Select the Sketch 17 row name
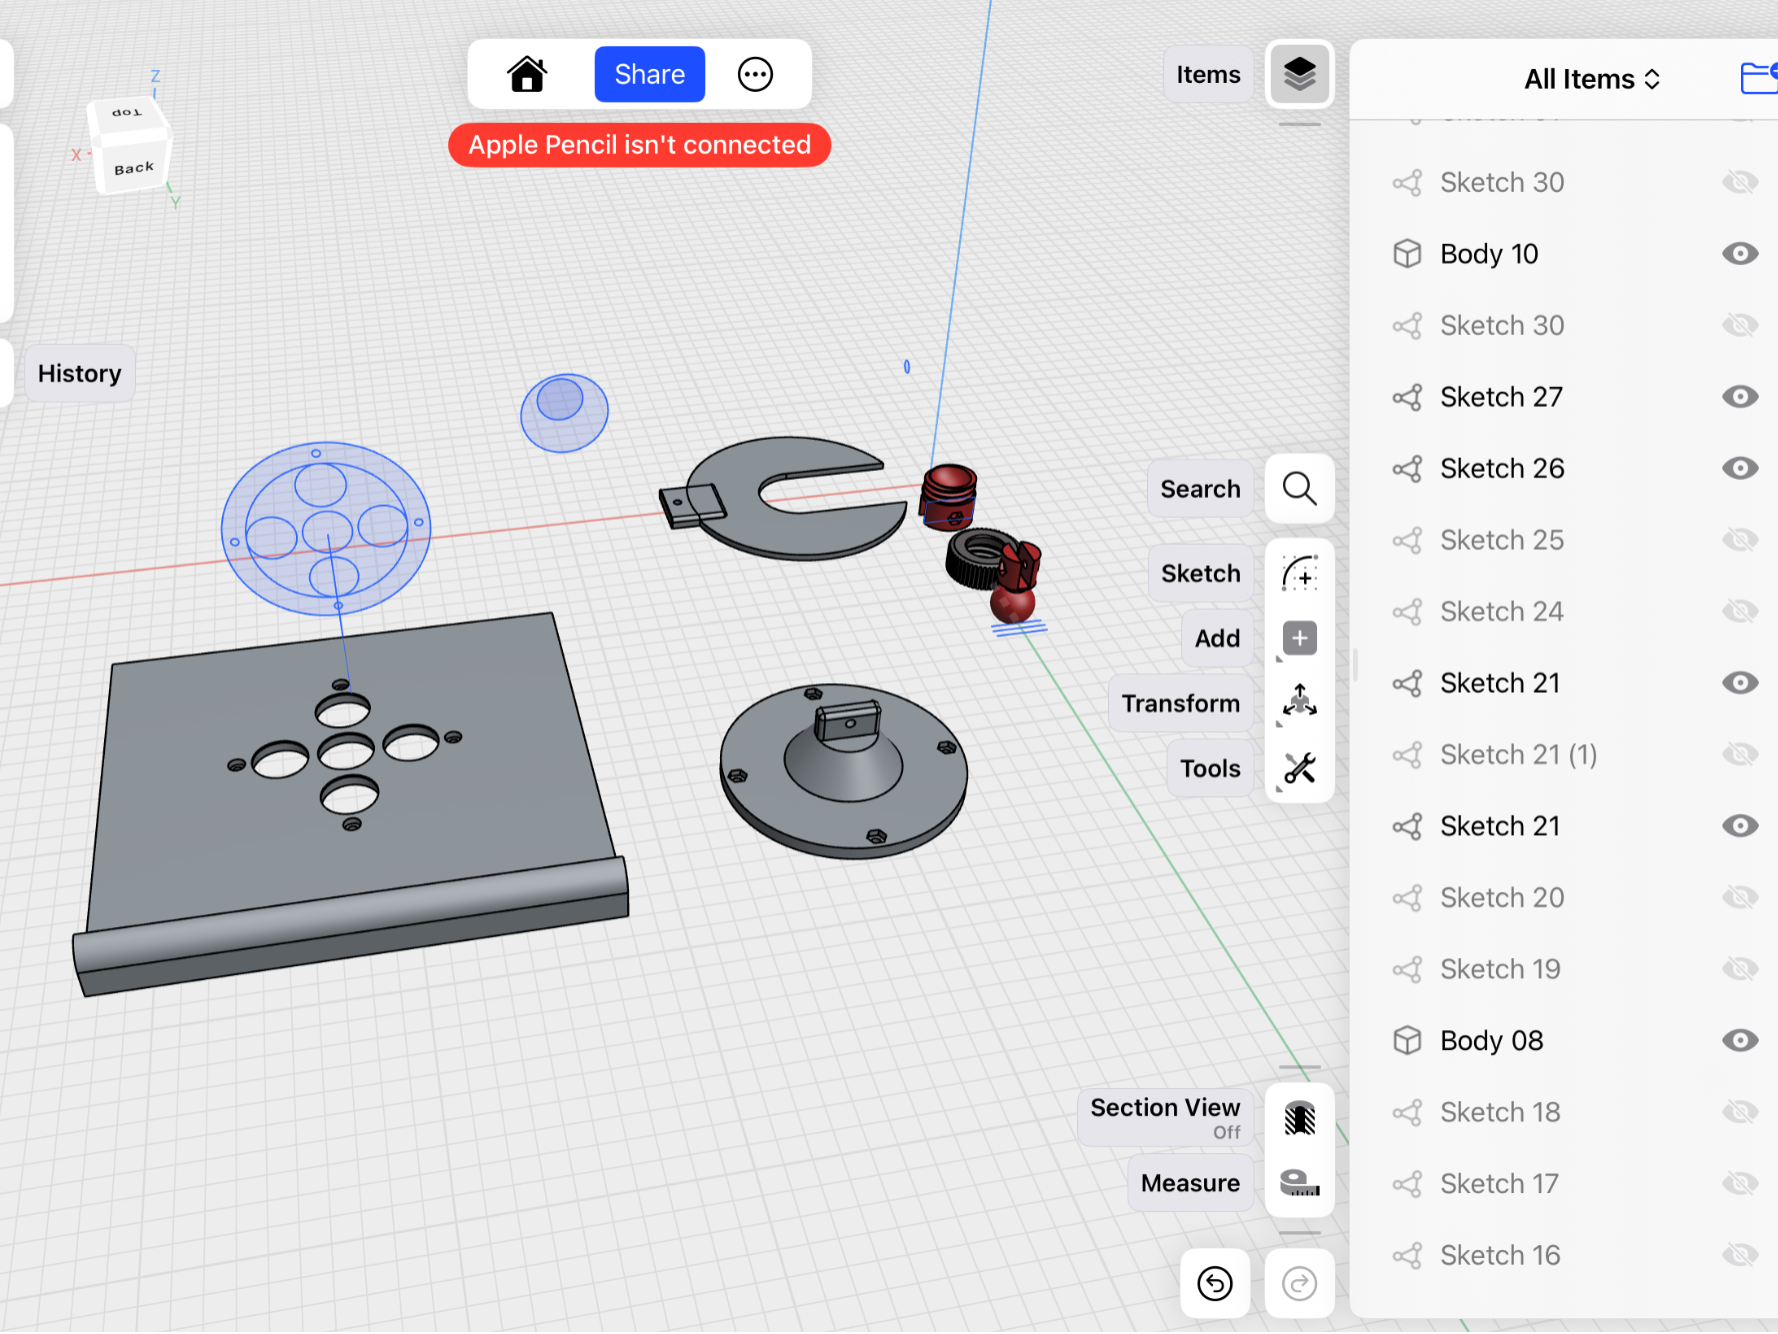Viewport: 1778px width, 1334px height. click(1499, 1184)
